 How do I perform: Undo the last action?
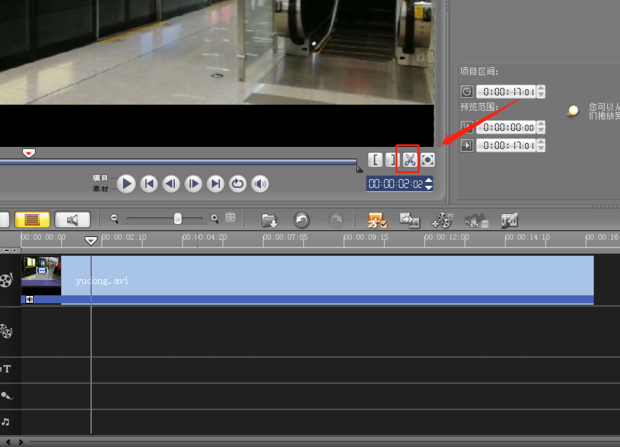tap(301, 220)
